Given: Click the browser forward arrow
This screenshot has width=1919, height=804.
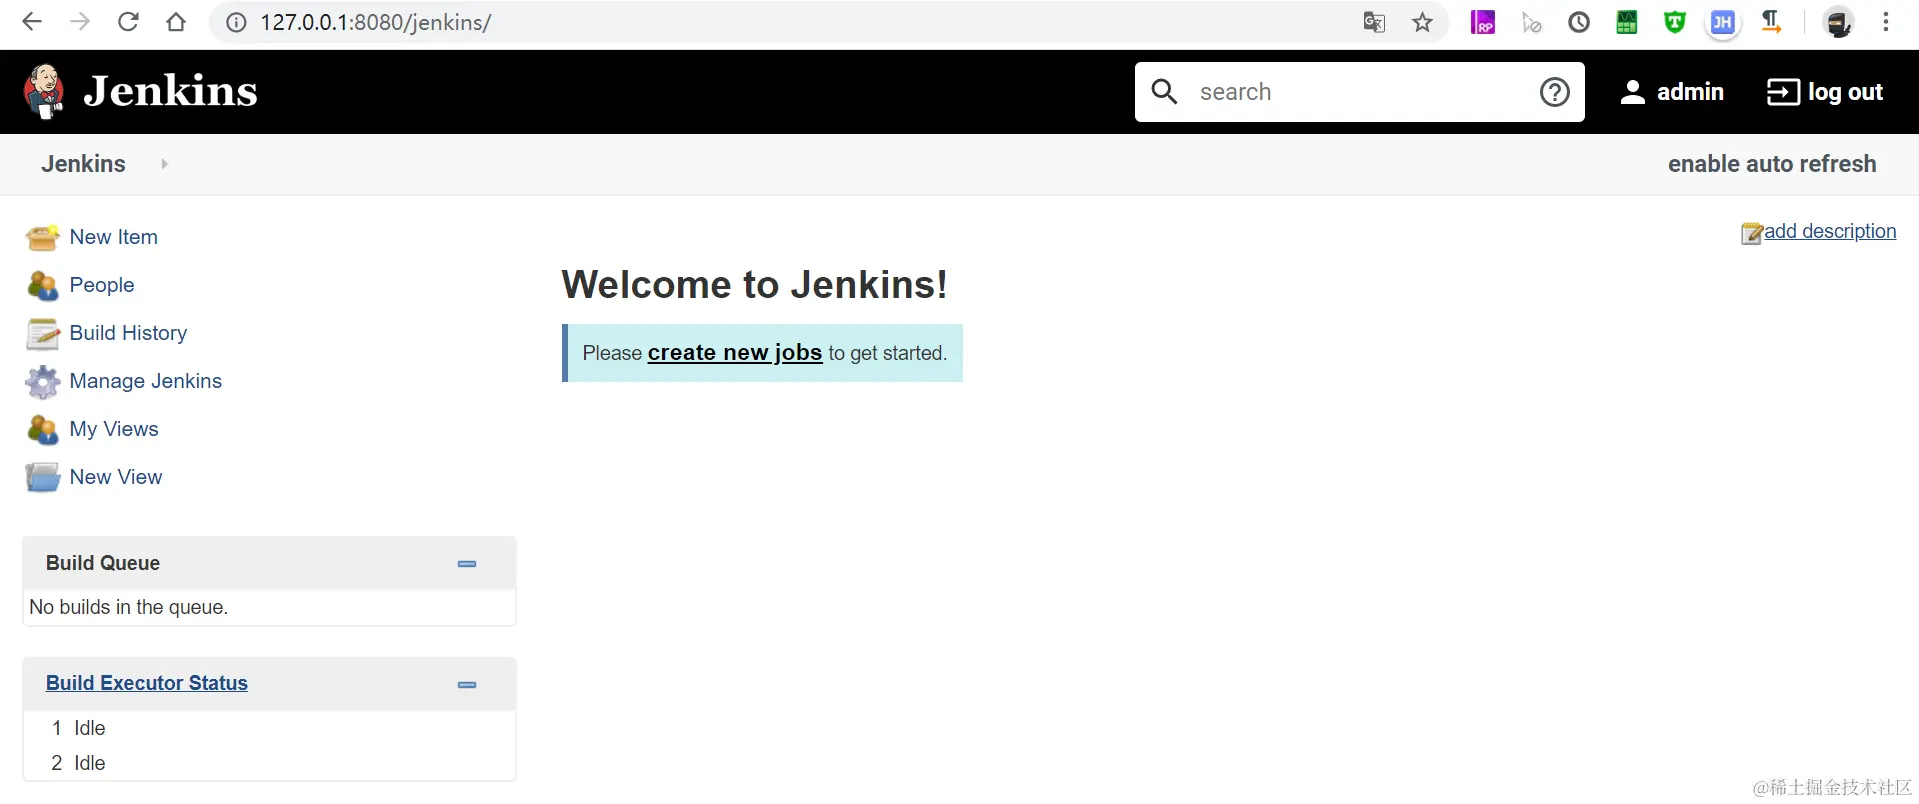Looking at the screenshot, I should 80,22.
